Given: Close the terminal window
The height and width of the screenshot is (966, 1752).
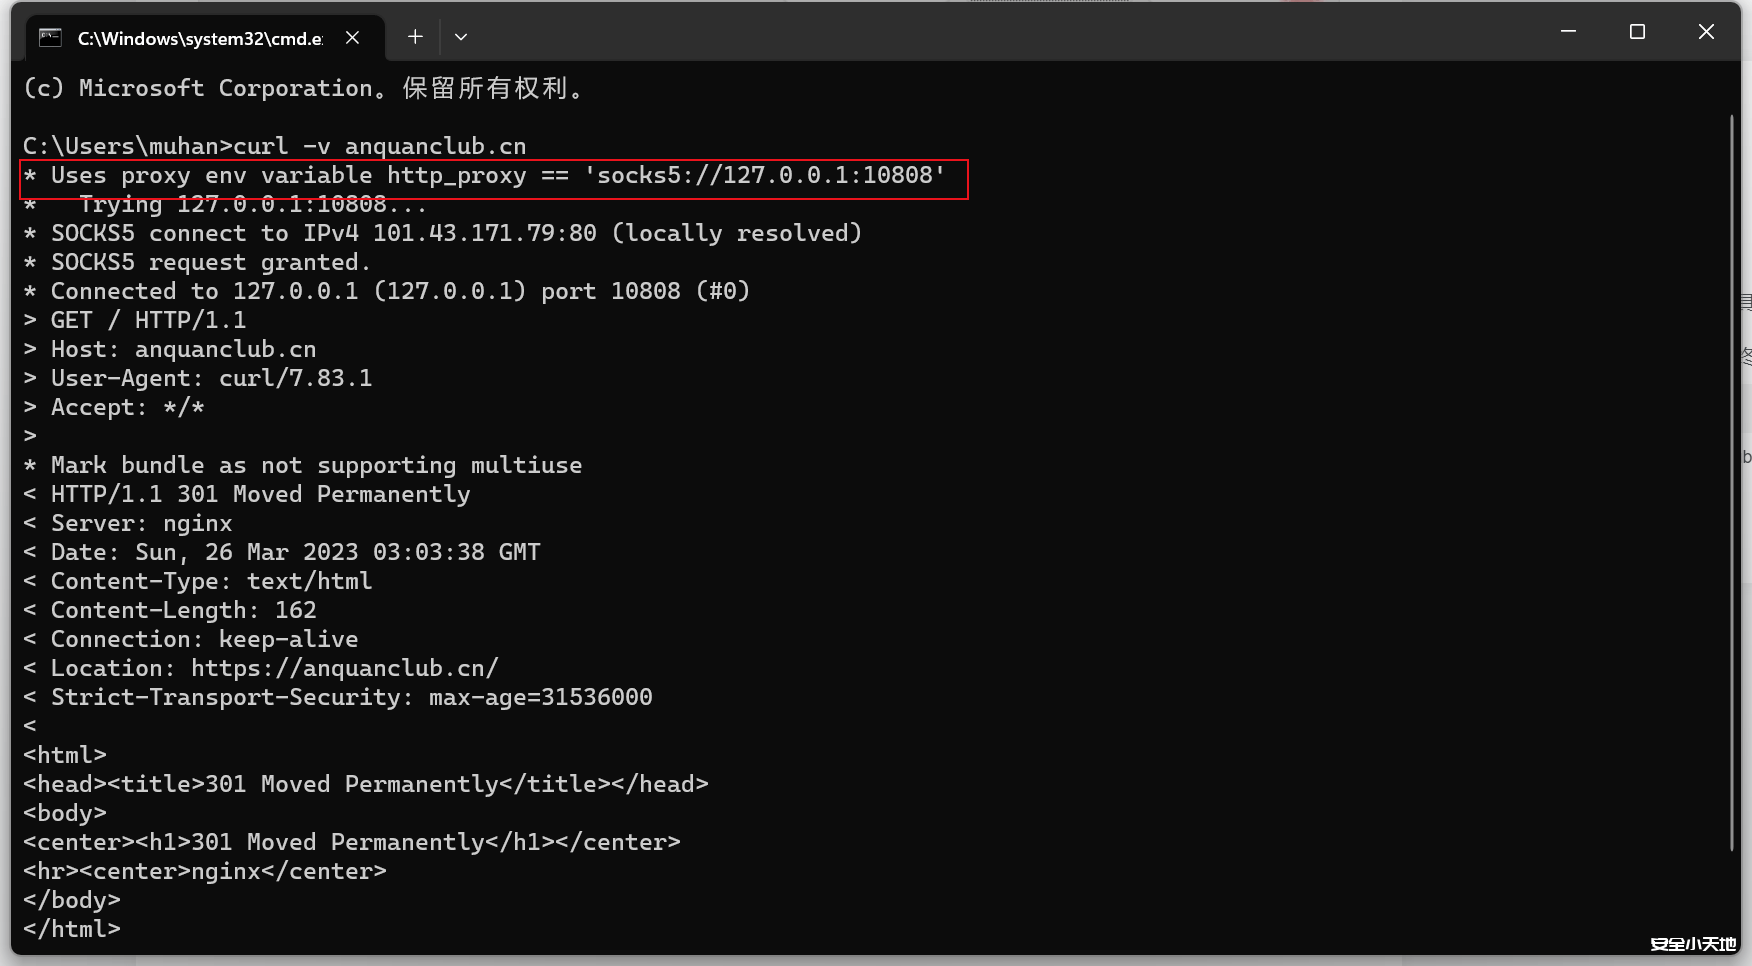Looking at the screenshot, I should [1706, 32].
